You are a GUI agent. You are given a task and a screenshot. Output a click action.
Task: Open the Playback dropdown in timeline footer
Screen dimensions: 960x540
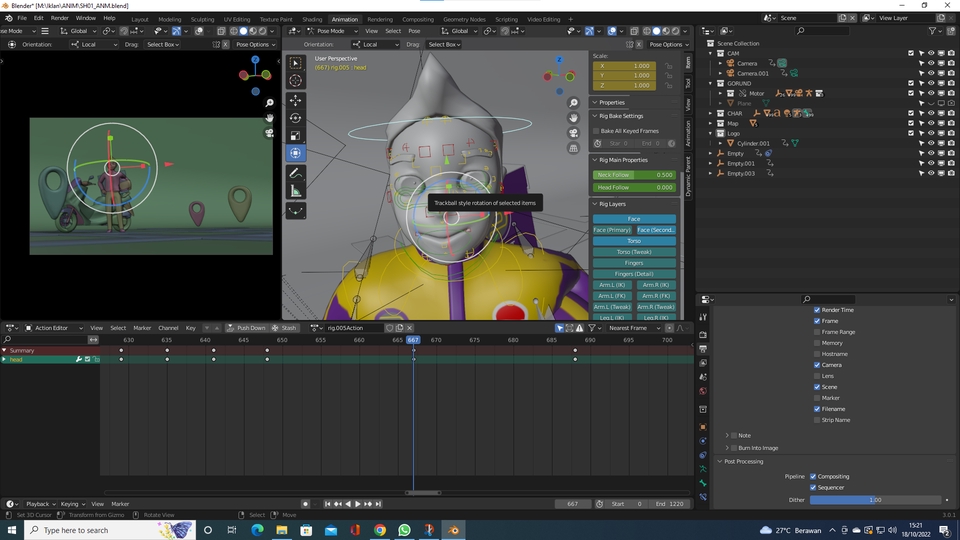(40, 504)
